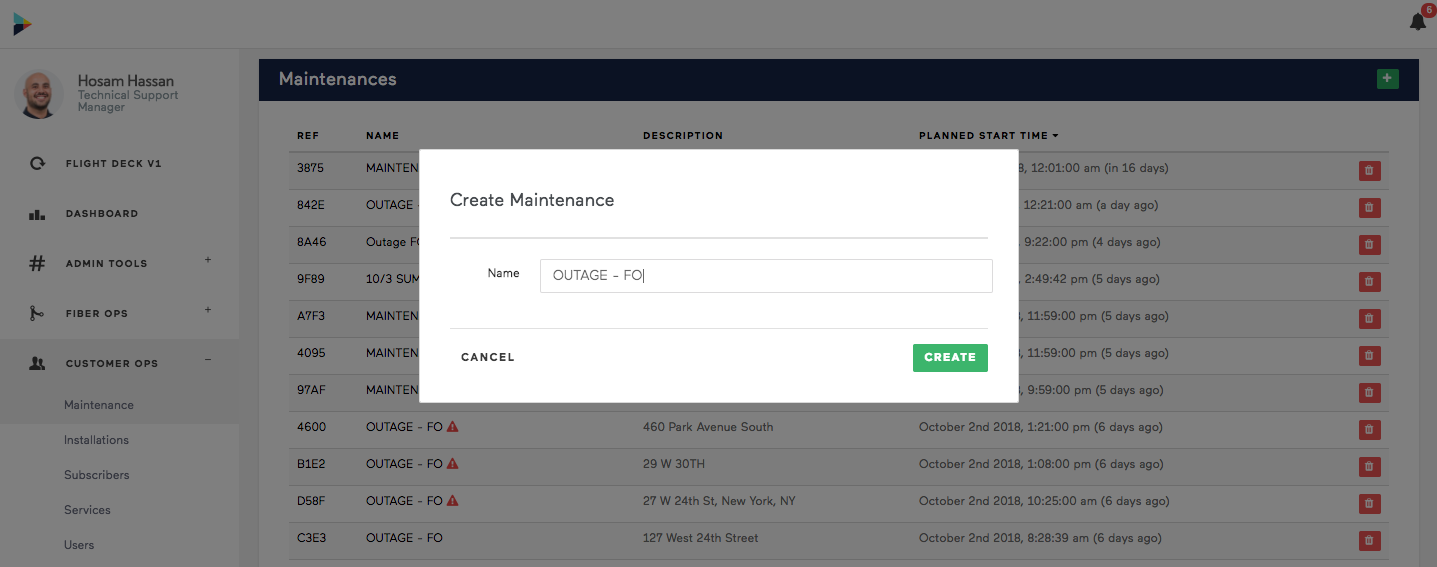
Task: Click the green add maintenance plus button
Action: (1387, 79)
